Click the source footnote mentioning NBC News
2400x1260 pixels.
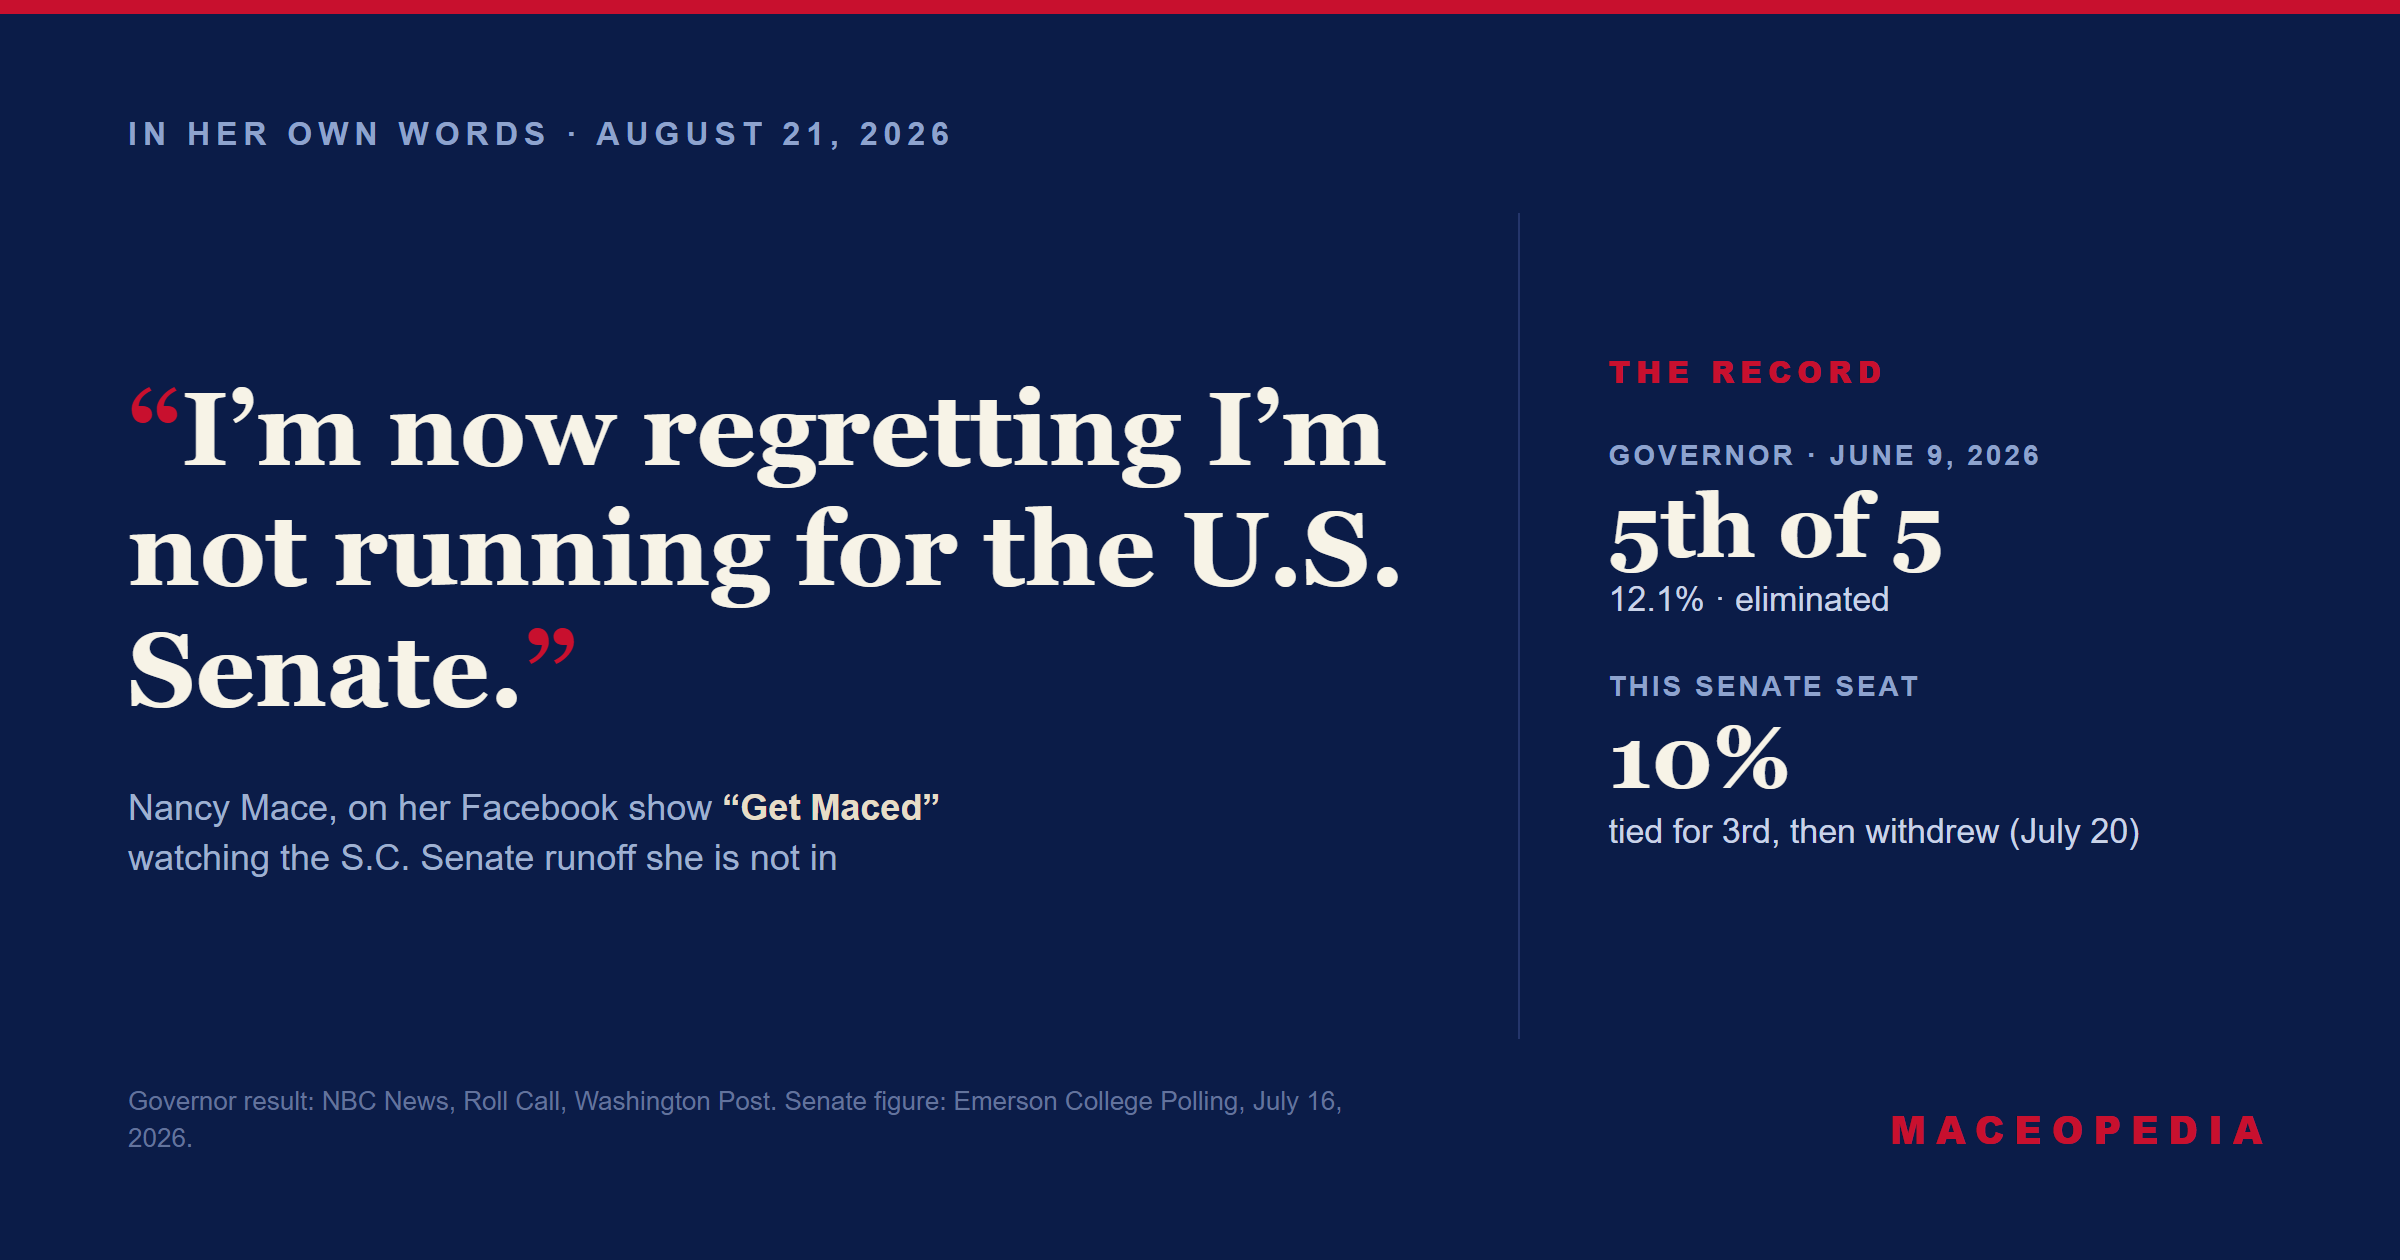point(735,1119)
